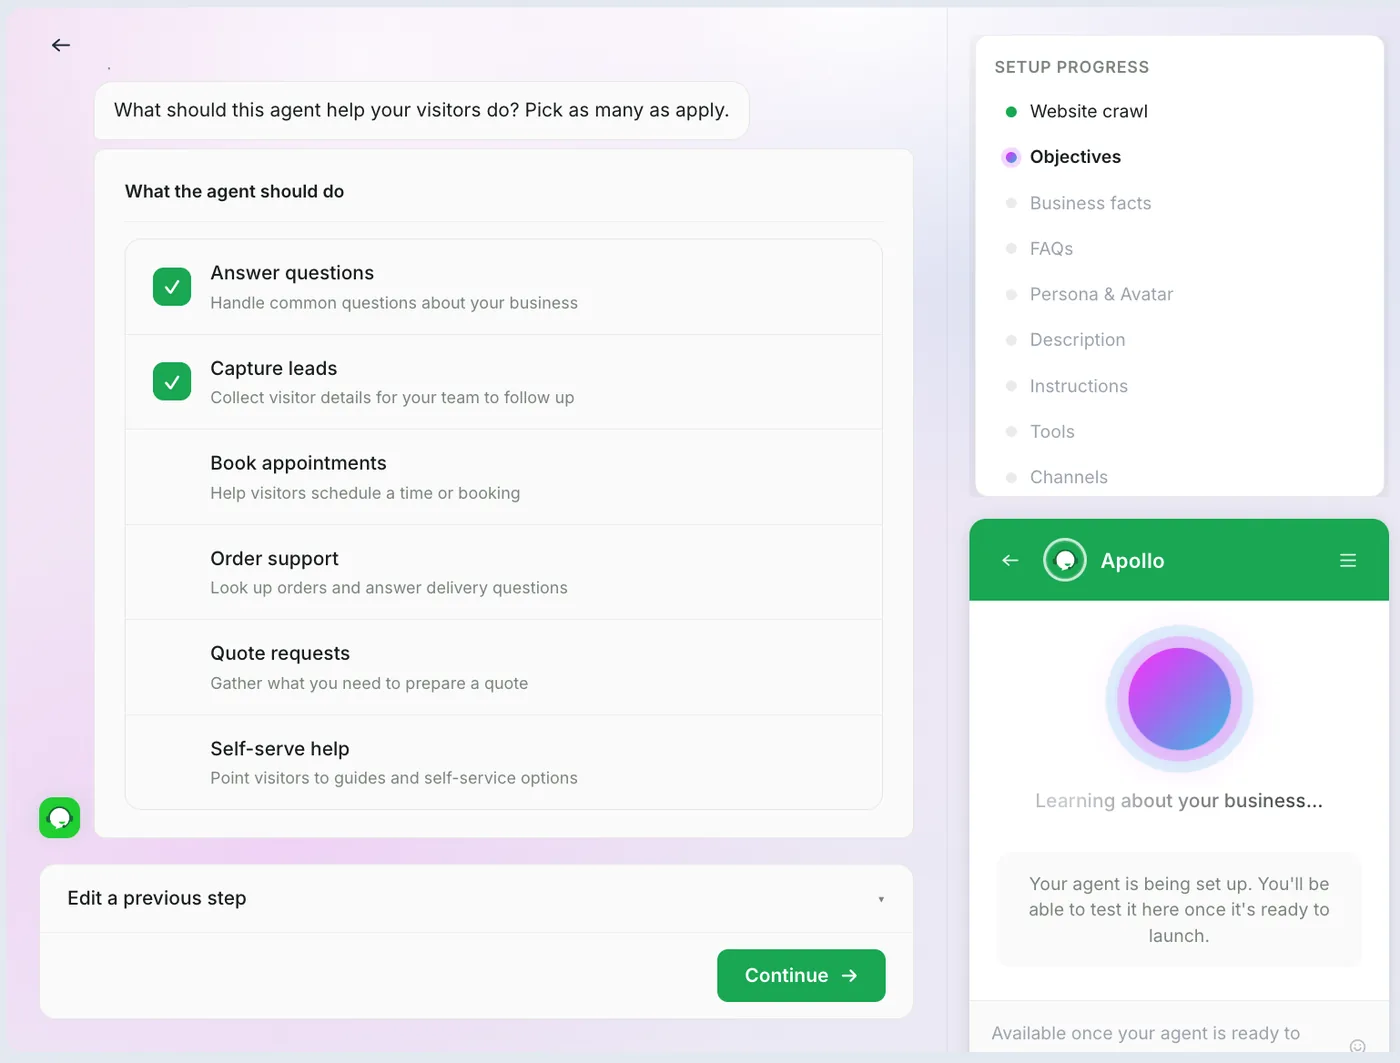Select Business facts in setup progress

click(1090, 203)
